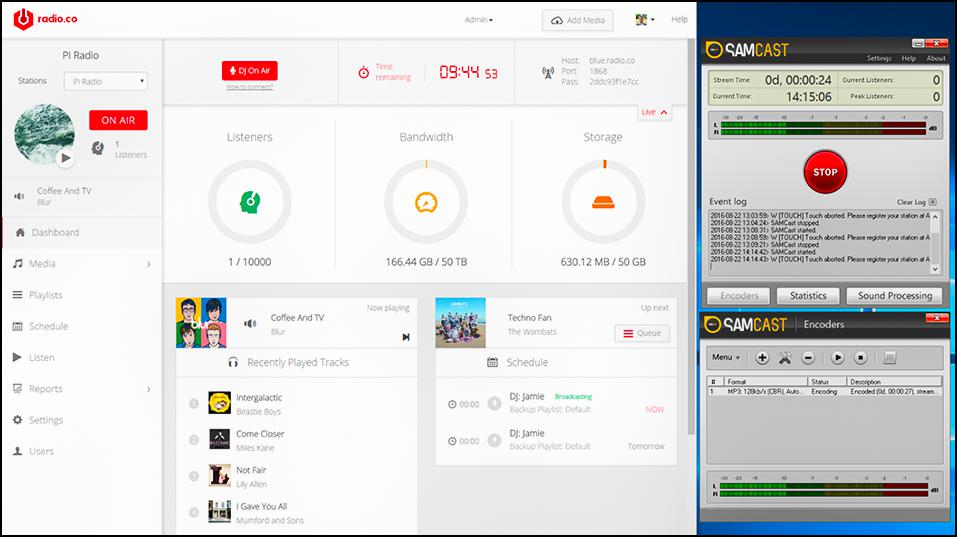Open the SAMCast Settings menu
Screen dimensions: 957x537
click(x=879, y=58)
